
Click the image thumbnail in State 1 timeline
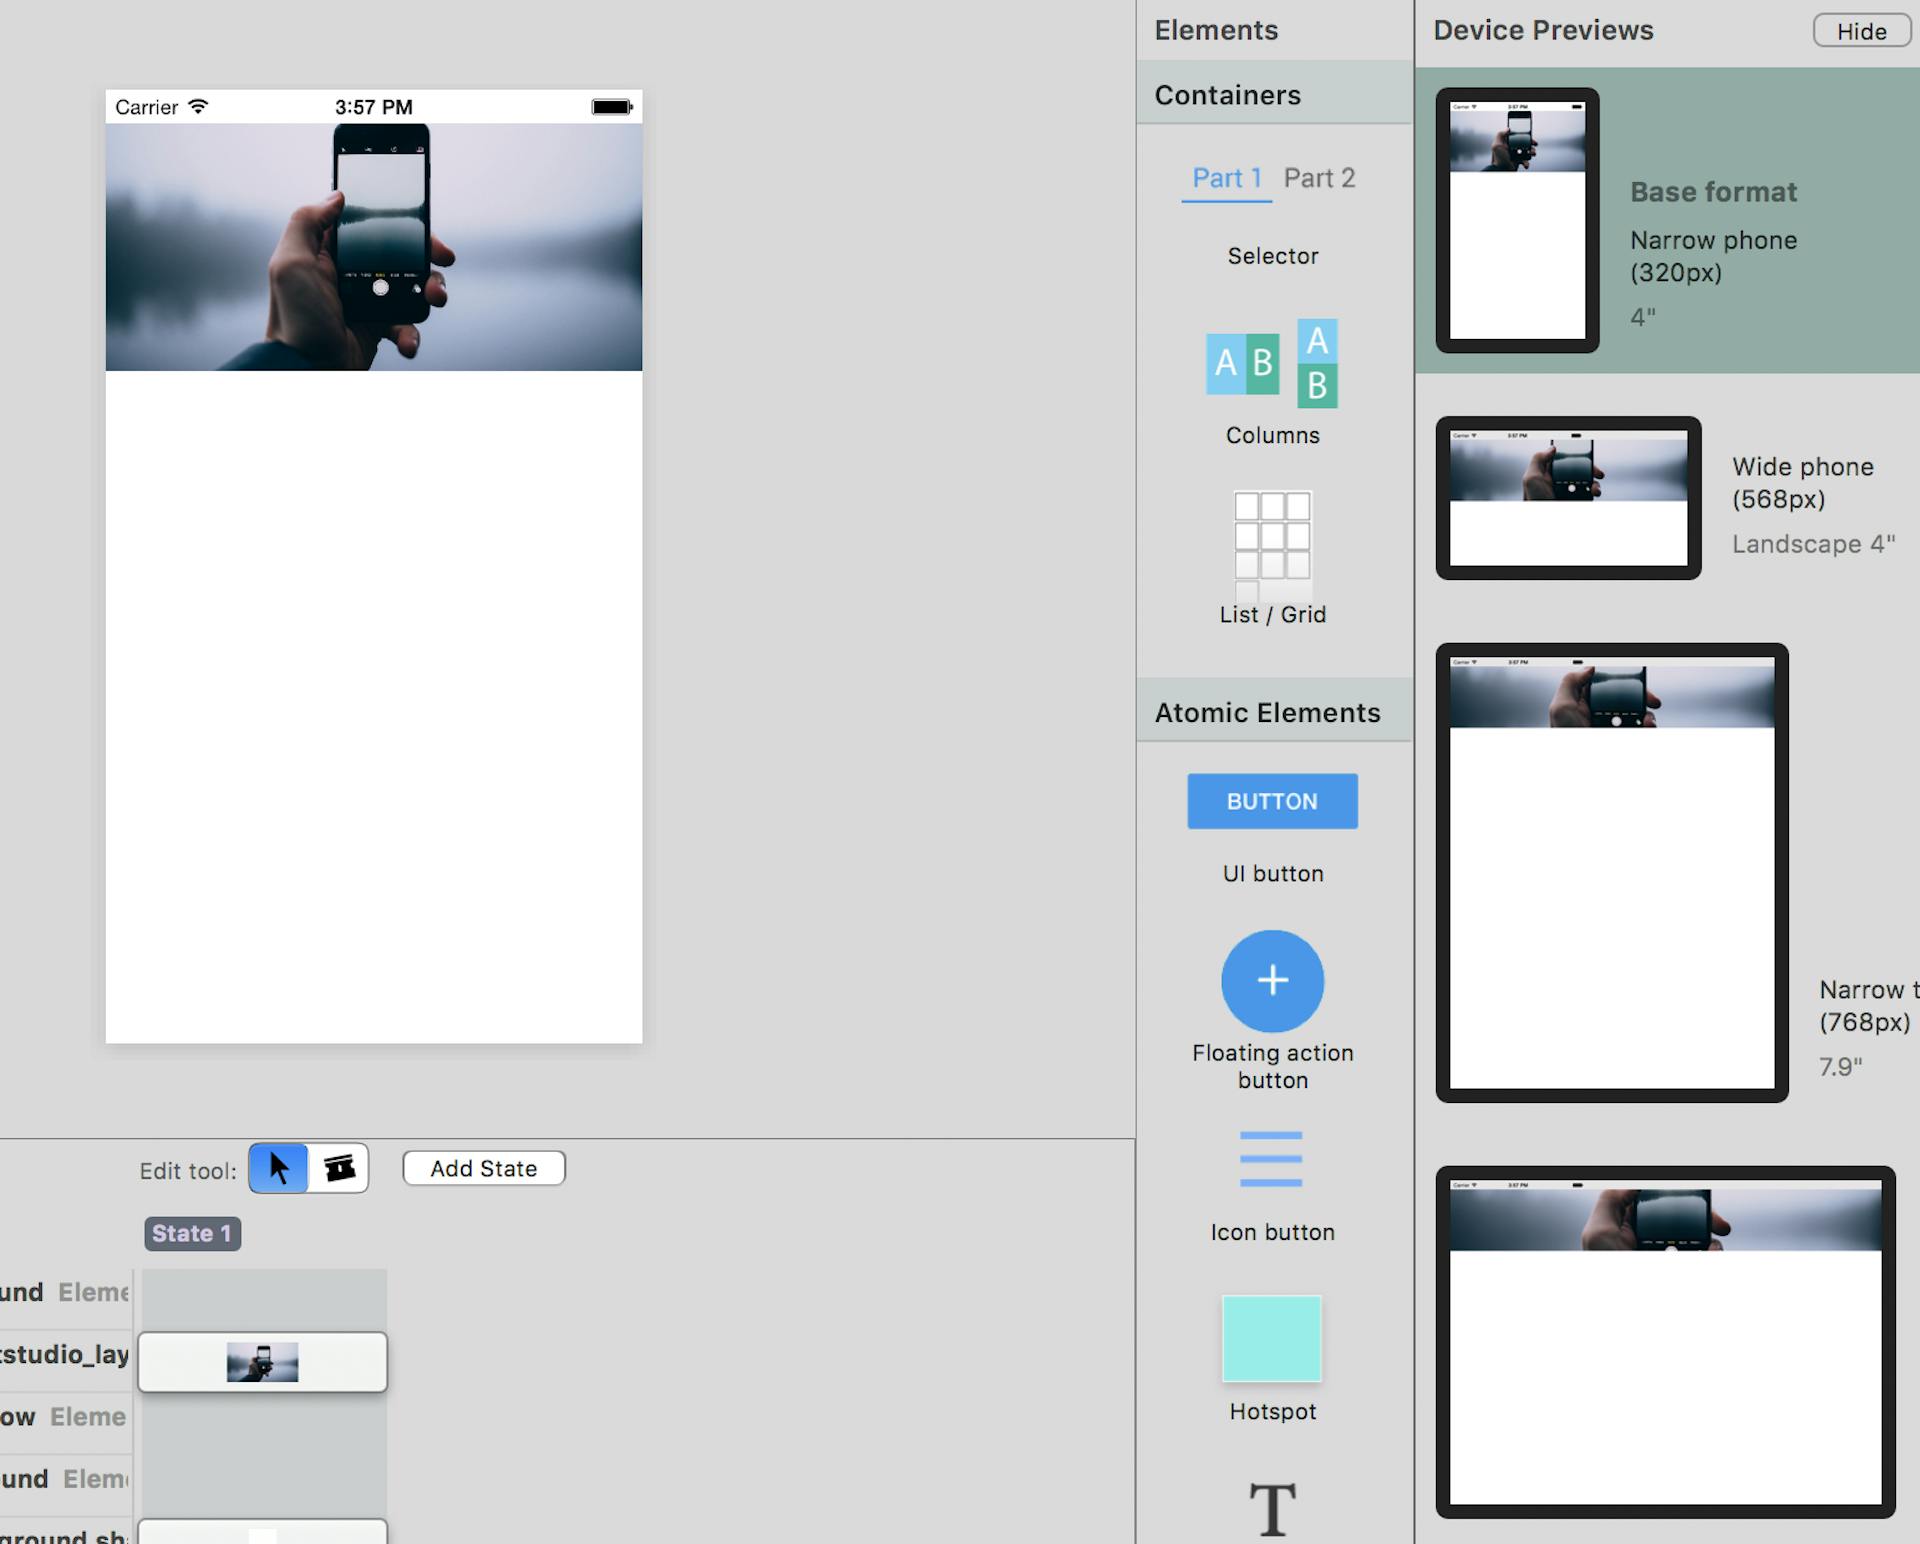coord(263,1361)
